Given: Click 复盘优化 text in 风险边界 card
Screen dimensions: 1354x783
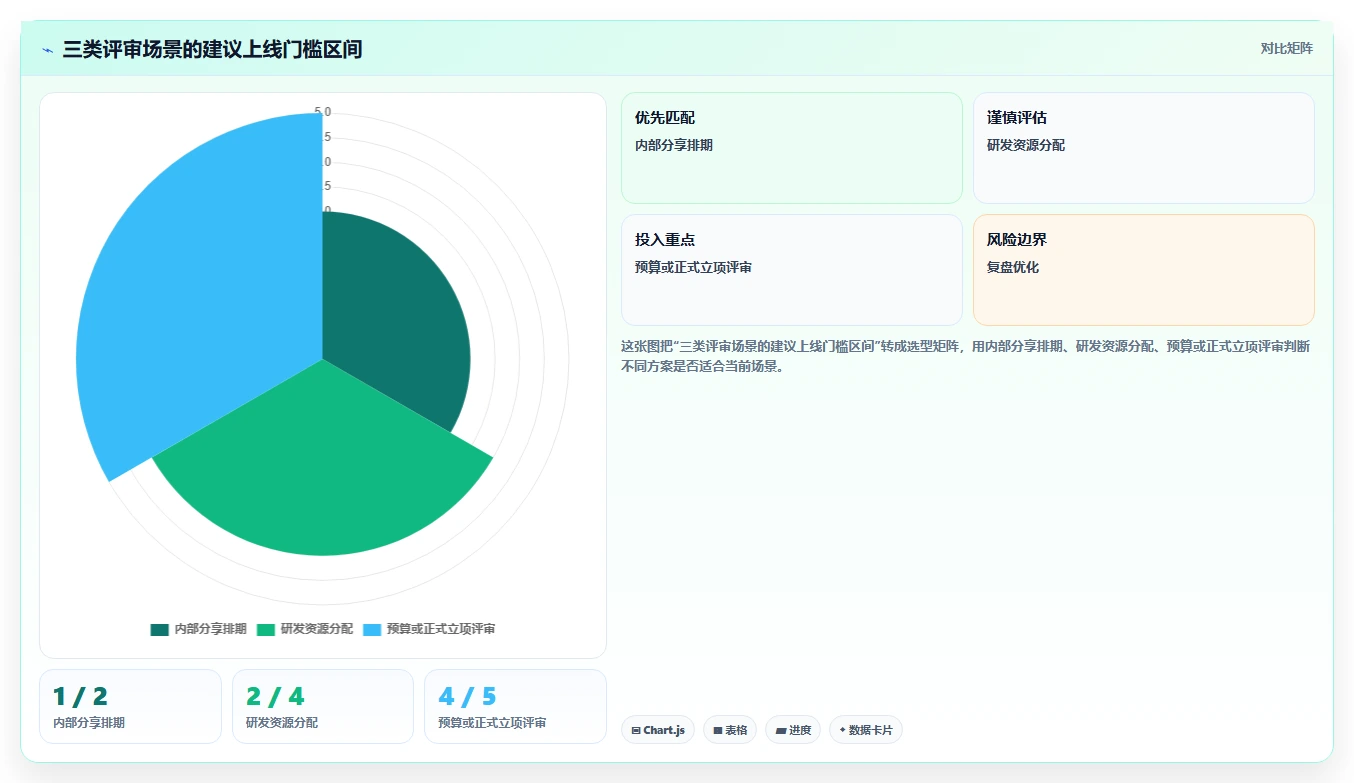Looking at the screenshot, I should 1013,268.
